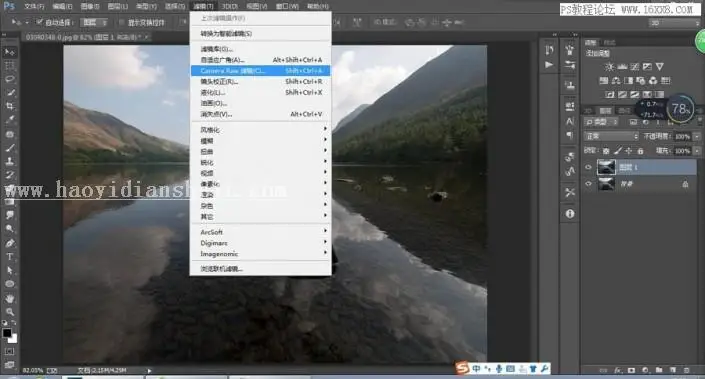Expand the Imagenomic filter submenu
This screenshot has width=705, height=379.
click(261, 254)
